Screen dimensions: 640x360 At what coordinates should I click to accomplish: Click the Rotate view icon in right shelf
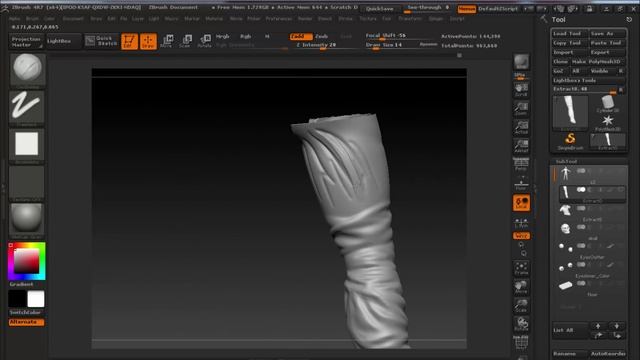tap(521, 324)
